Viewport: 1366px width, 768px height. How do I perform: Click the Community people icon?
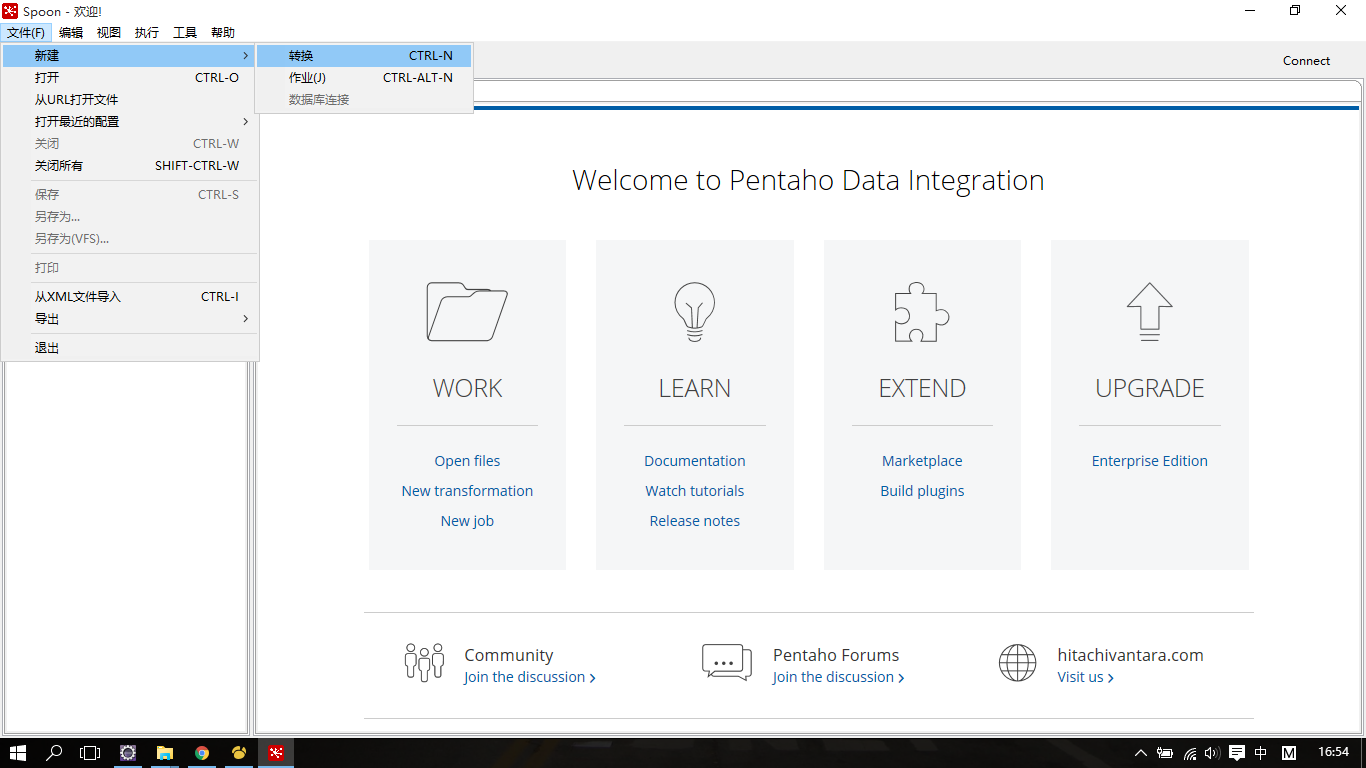coord(424,663)
